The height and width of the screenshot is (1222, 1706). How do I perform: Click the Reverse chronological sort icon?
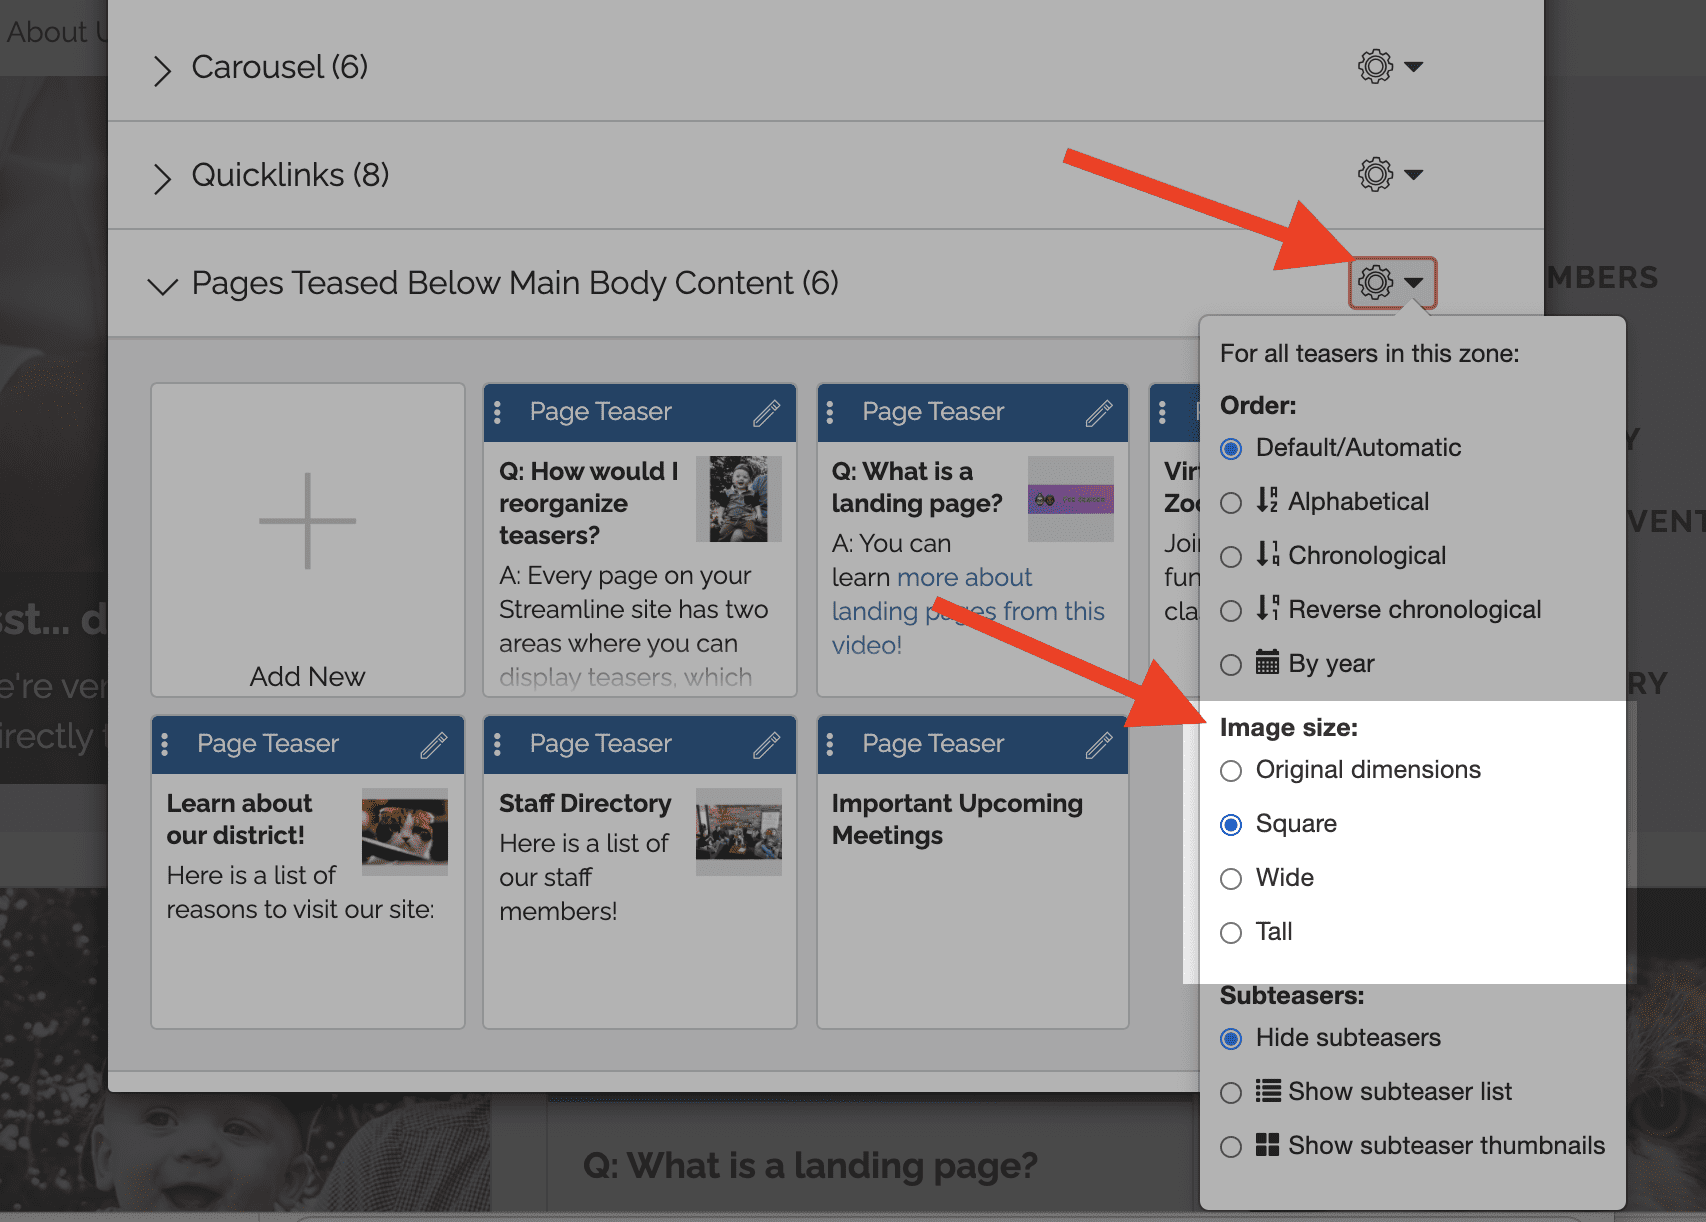pyautogui.click(x=1267, y=608)
